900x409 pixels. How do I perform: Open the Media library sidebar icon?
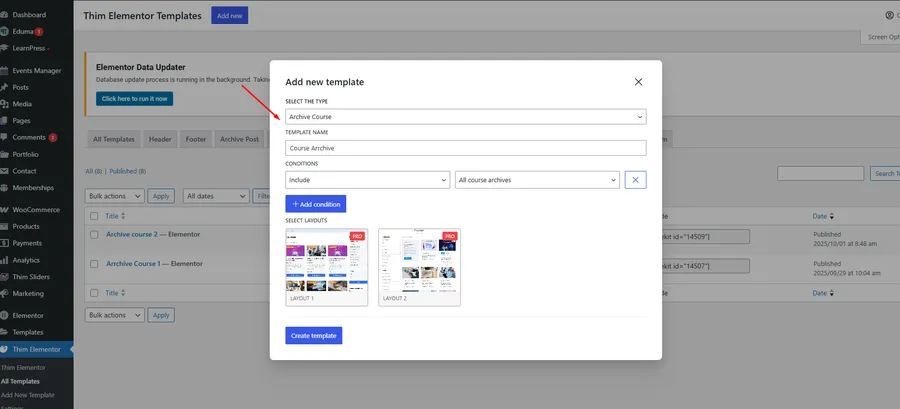click(6, 104)
